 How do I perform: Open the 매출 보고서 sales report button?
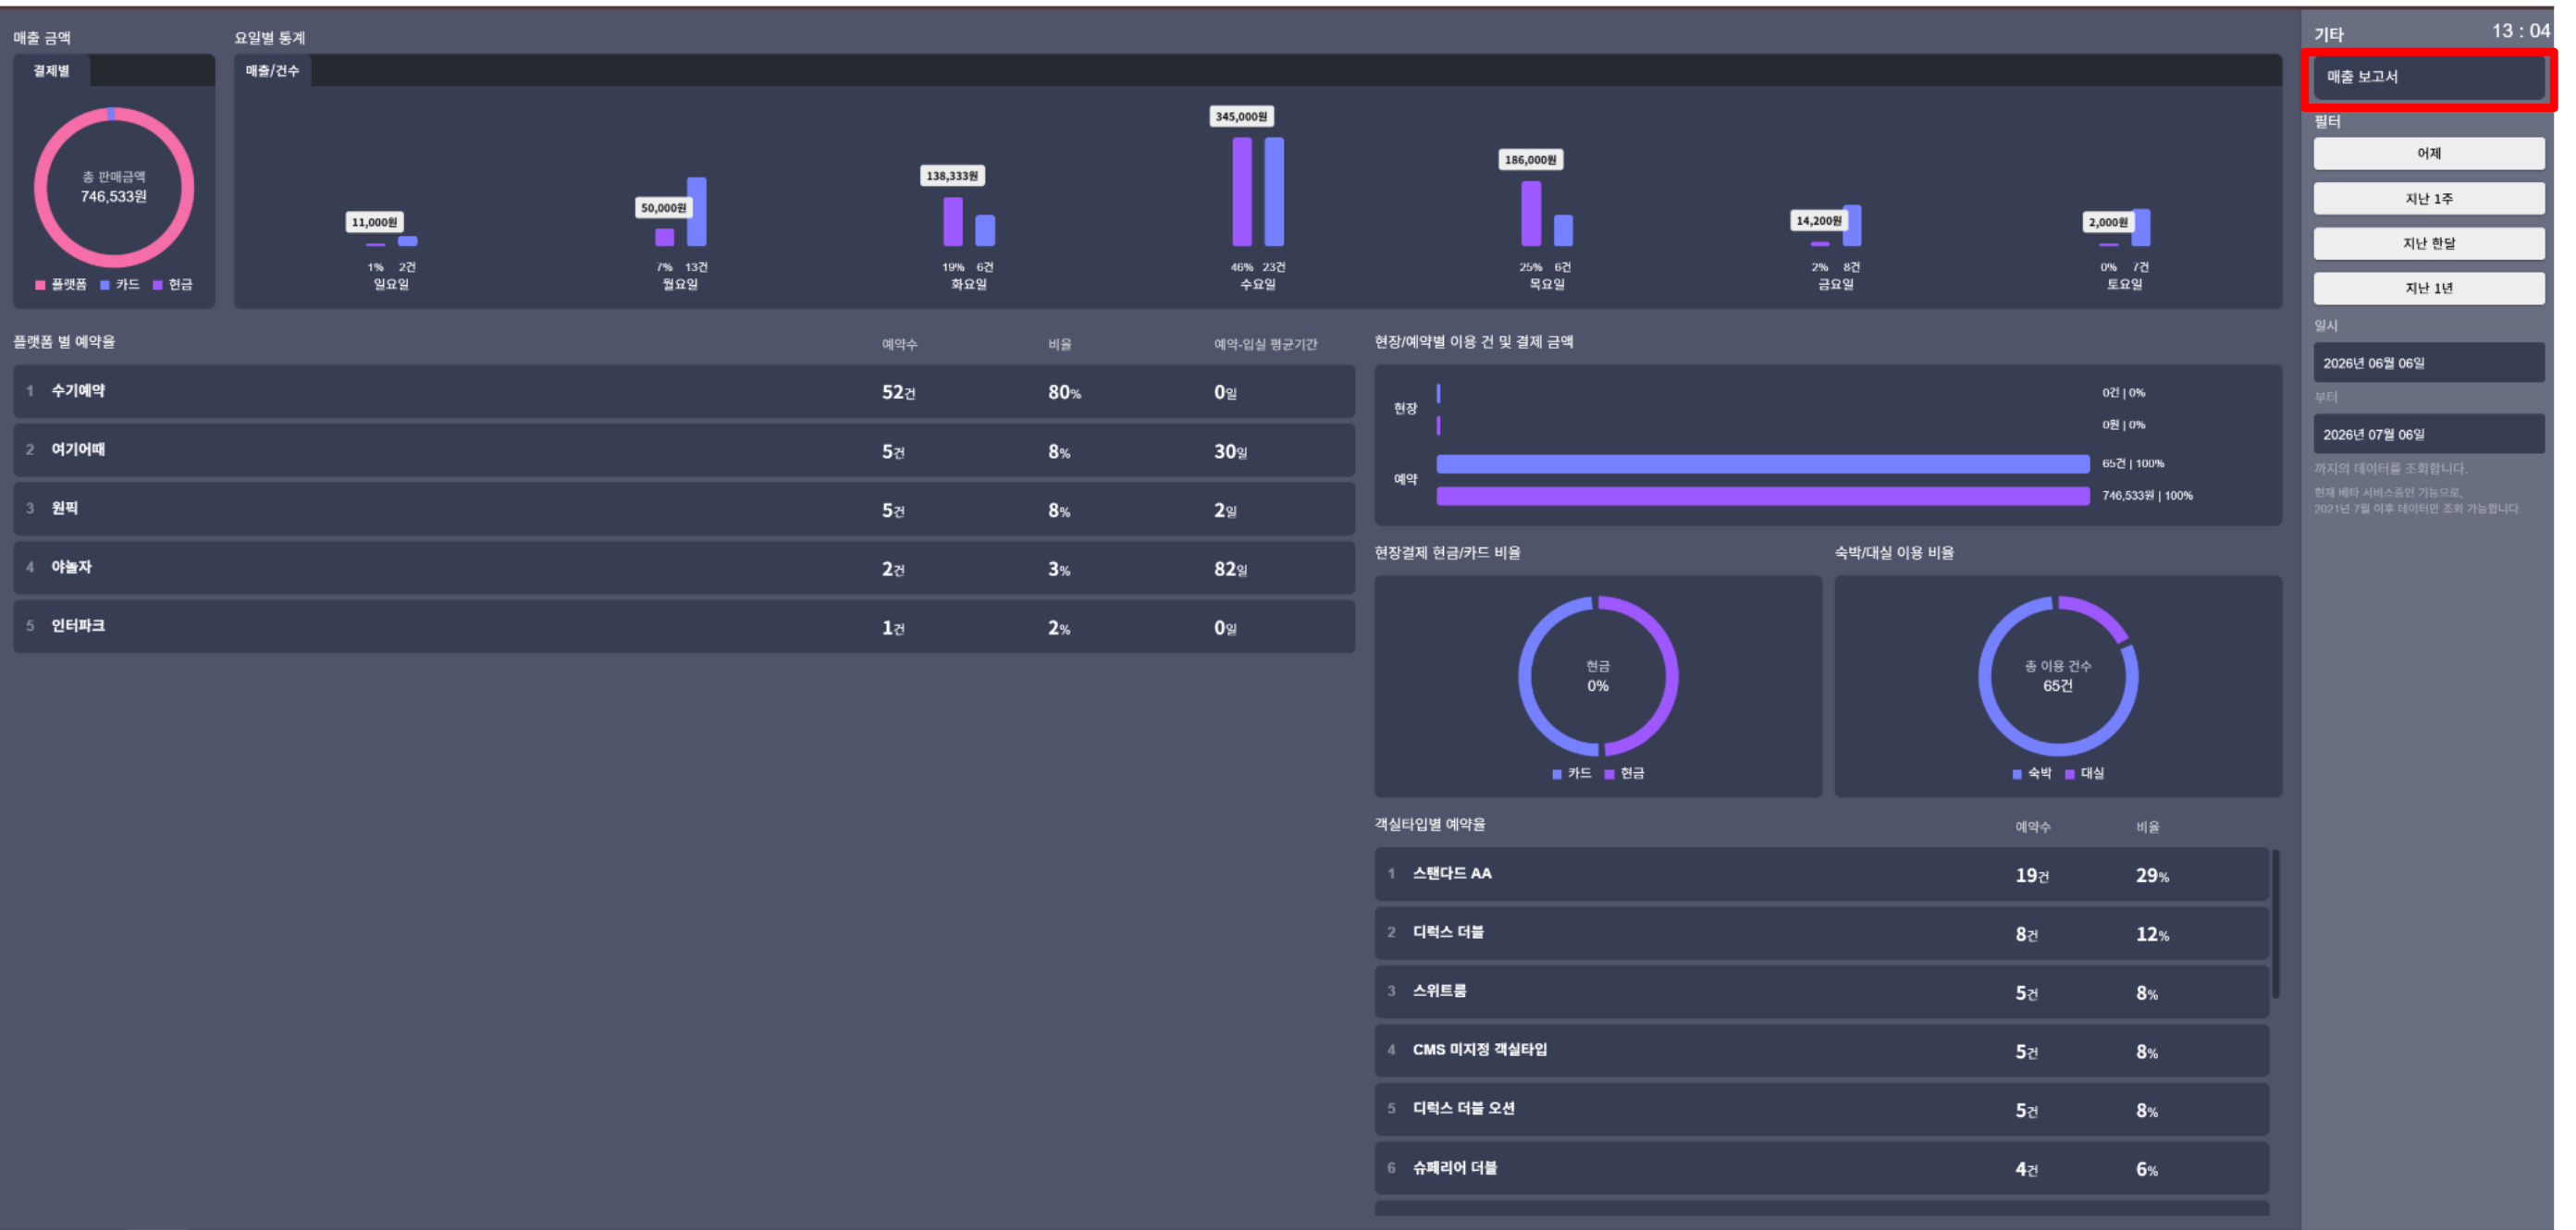(2428, 77)
